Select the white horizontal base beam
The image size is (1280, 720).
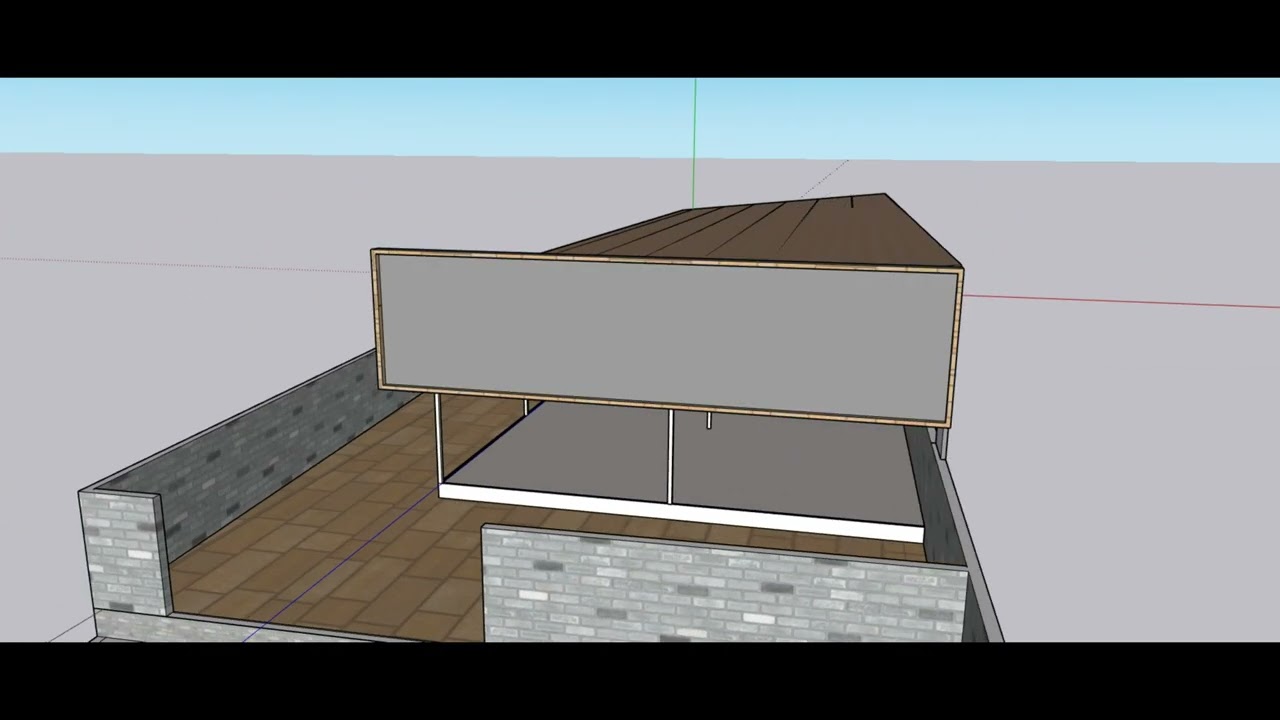point(680,511)
